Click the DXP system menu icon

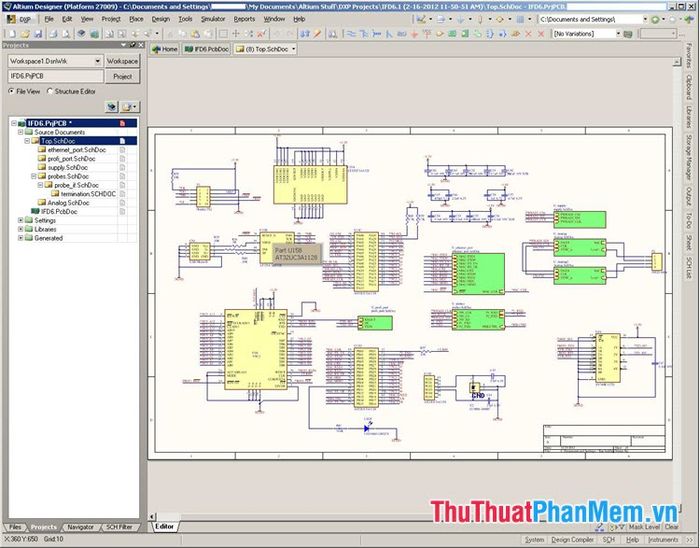tap(20, 20)
